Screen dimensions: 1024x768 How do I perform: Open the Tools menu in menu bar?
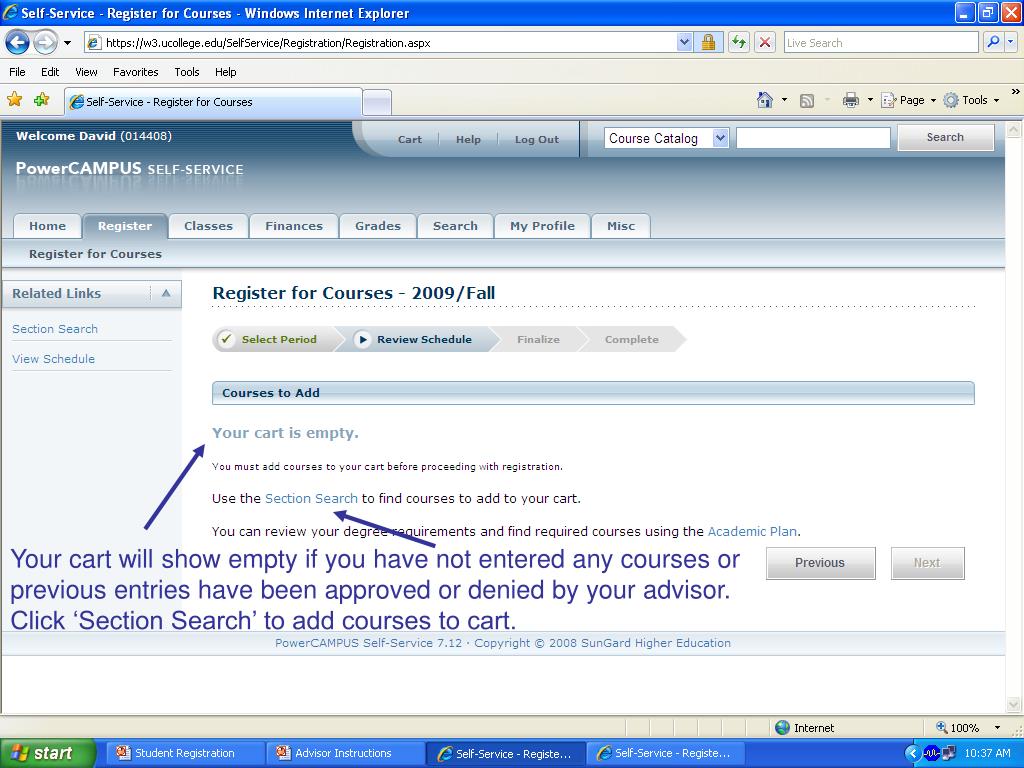(187, 72)
